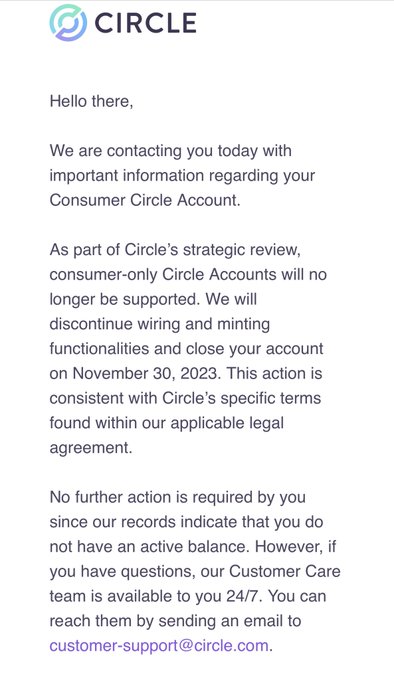Click the 'longer be supported. We will' line
This screenshot has width=394, height=680.
153,299
